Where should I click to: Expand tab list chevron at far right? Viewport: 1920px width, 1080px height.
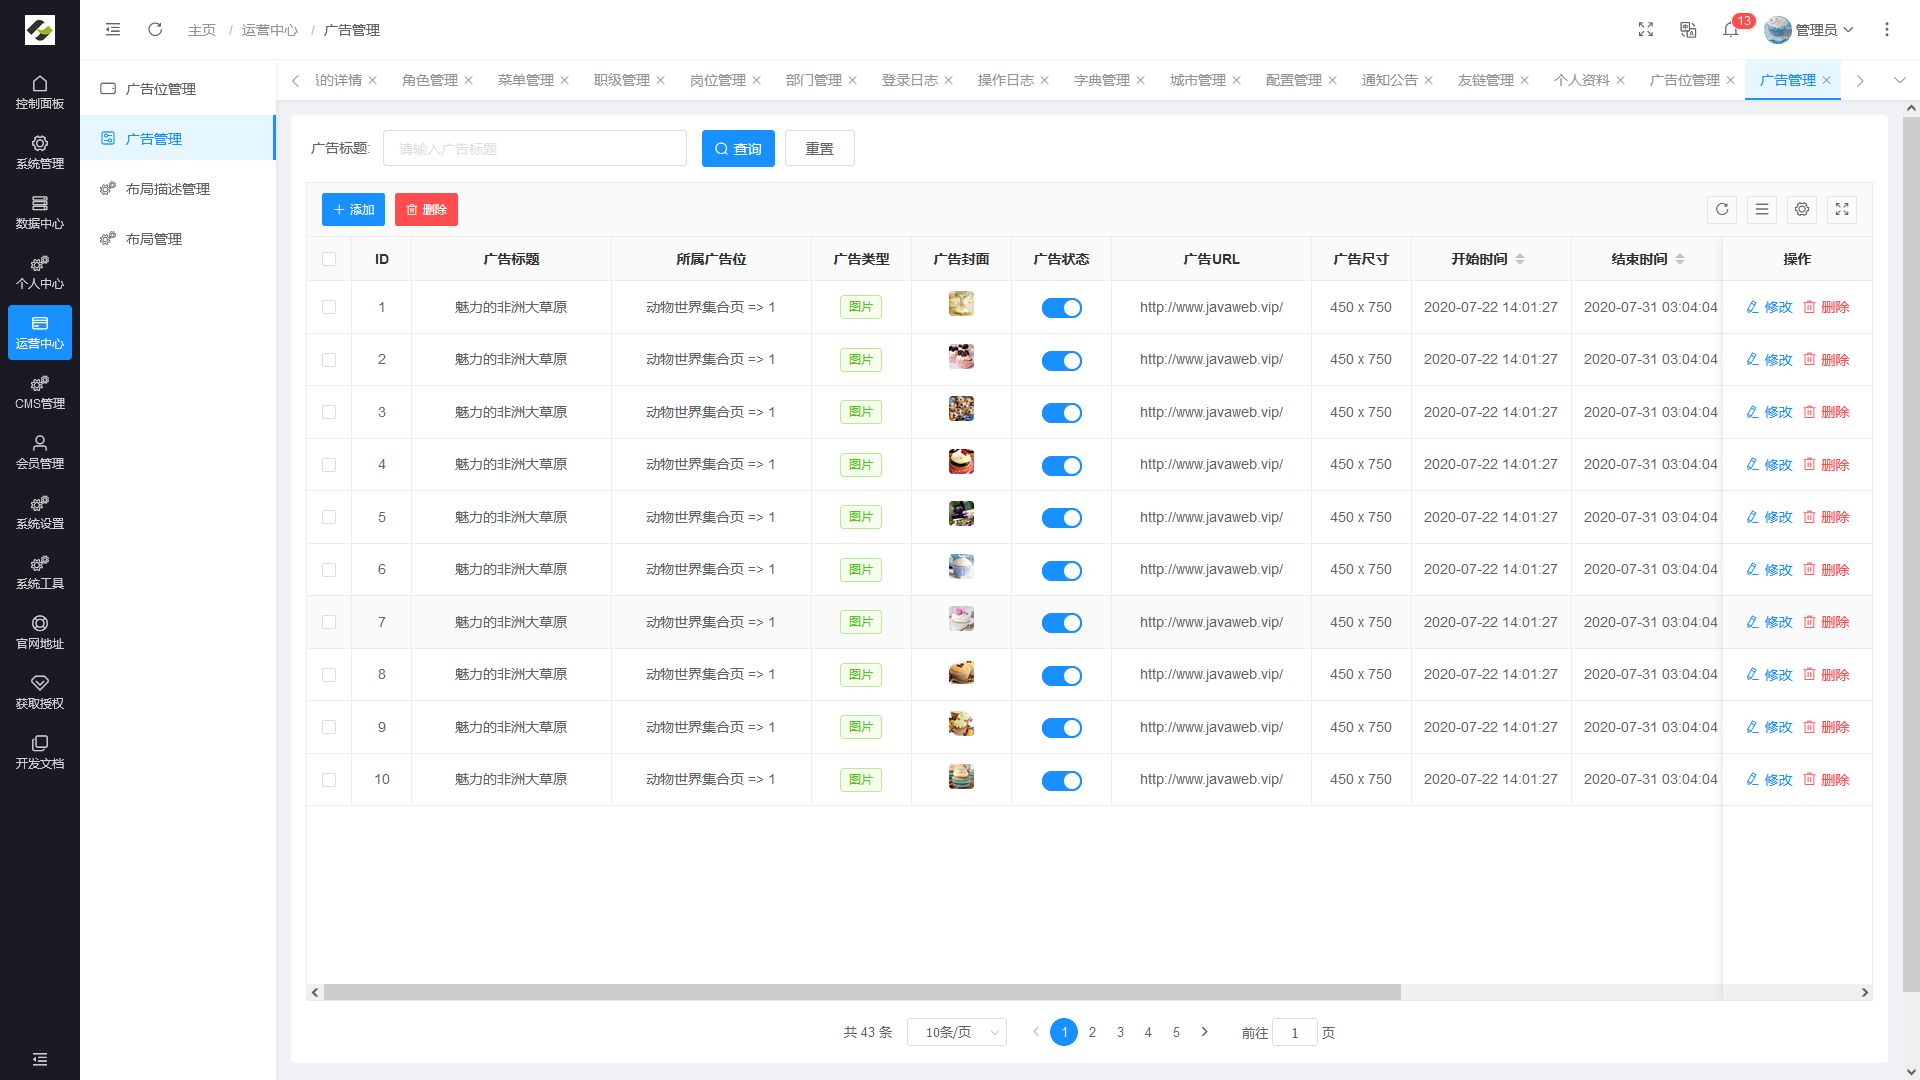(1899, 80)
